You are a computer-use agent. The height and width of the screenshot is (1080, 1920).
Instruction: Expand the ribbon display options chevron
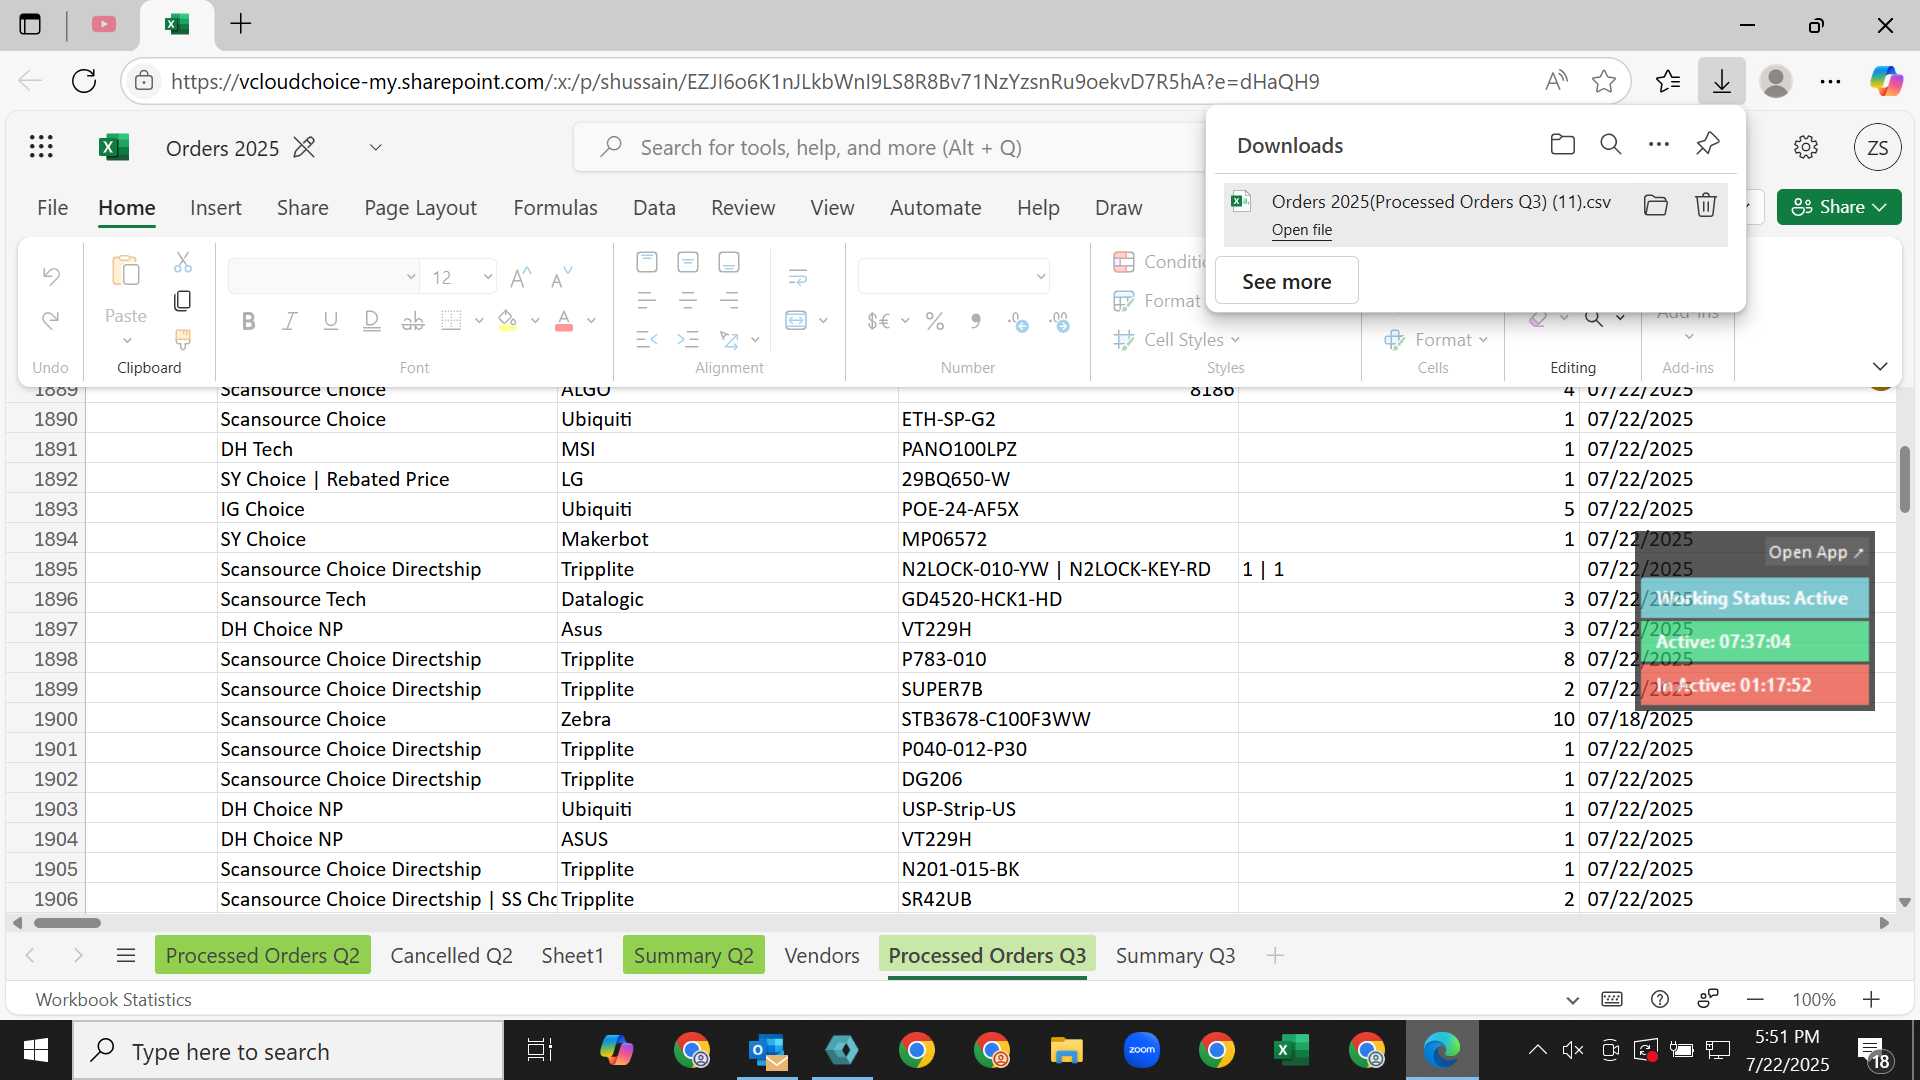pyautogui.click(x=1880, y=366)
